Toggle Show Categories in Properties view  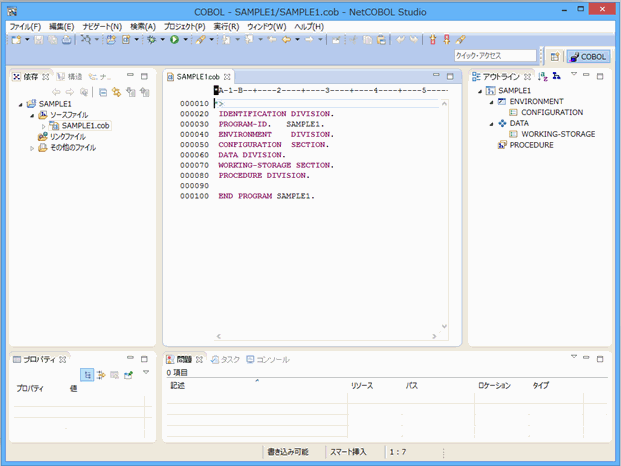(x=87, y=375)
